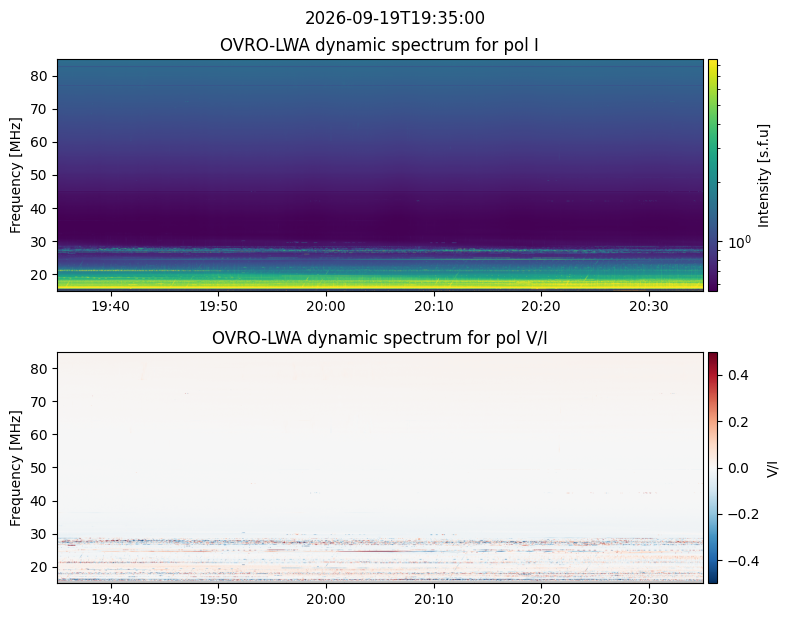Click the 0.0 tick label on the V/I colorbar
Viewport: 789px width, 617px height.
coord(738,468)
